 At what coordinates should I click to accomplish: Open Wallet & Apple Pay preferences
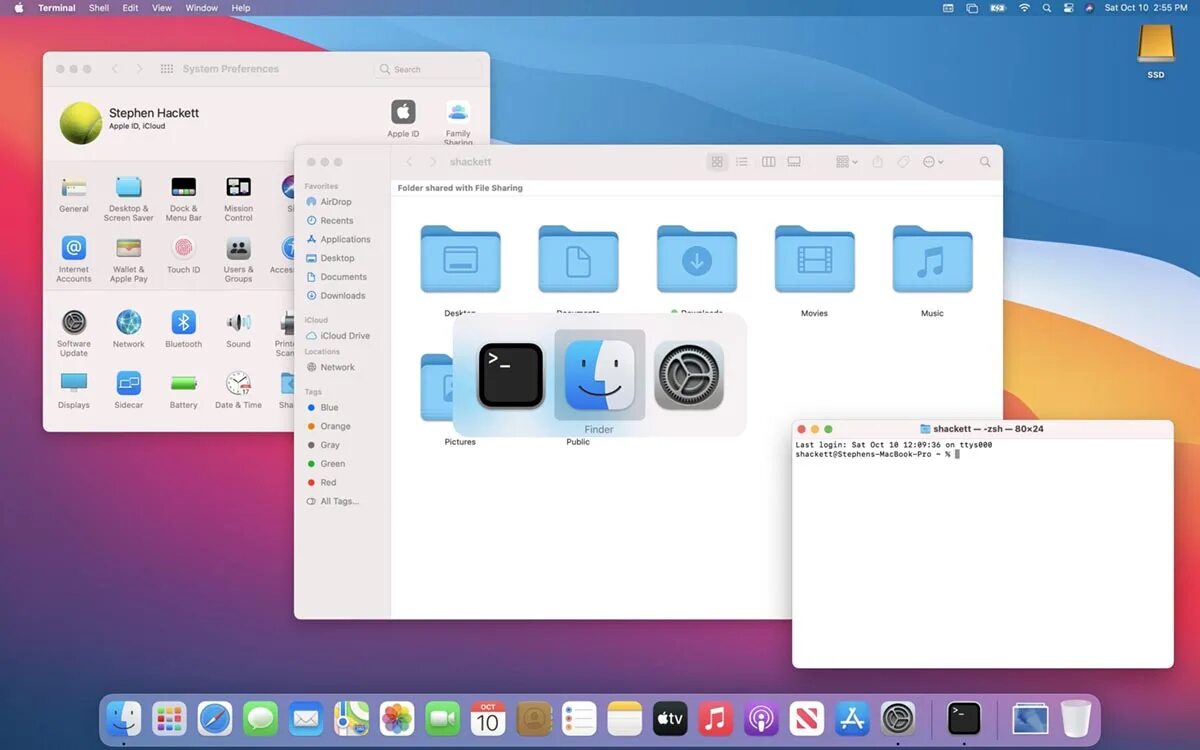(x=128, y=259)
